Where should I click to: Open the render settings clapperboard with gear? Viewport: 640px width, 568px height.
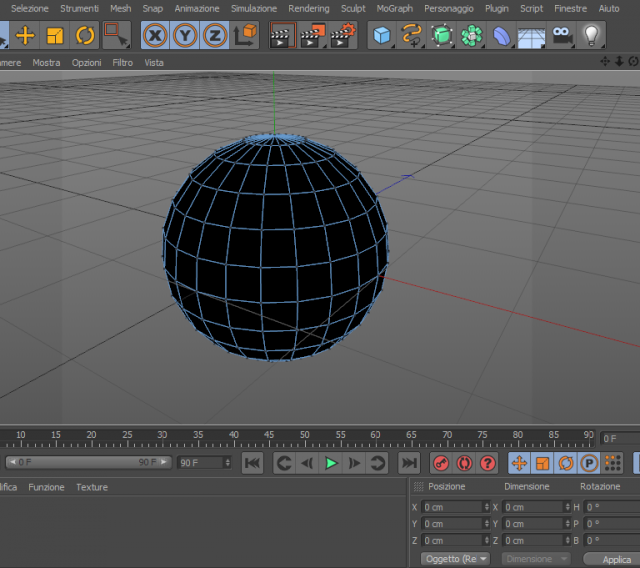[x=343, y=36]
